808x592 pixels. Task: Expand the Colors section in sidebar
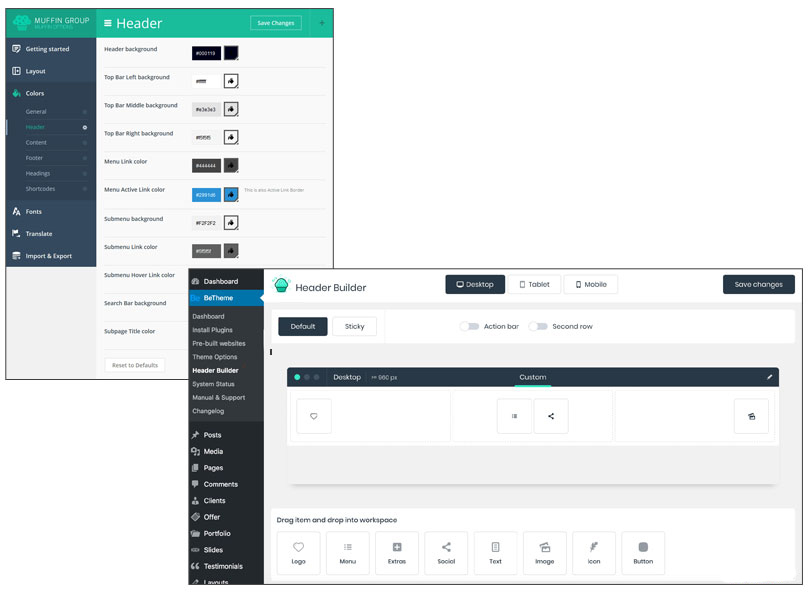[x=35, y=93]
